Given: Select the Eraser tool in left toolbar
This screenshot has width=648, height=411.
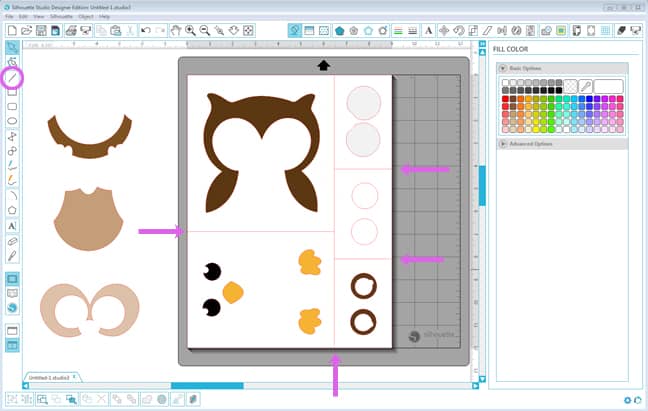Looking at the screenshot, I should pos(12,241).
